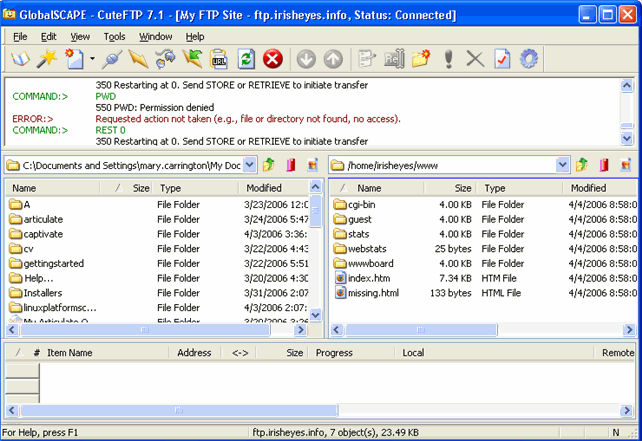Screen dimensions: 642x441
Task: Open the Edit menu
Action: pyautogui.click(x=48, y=37)
